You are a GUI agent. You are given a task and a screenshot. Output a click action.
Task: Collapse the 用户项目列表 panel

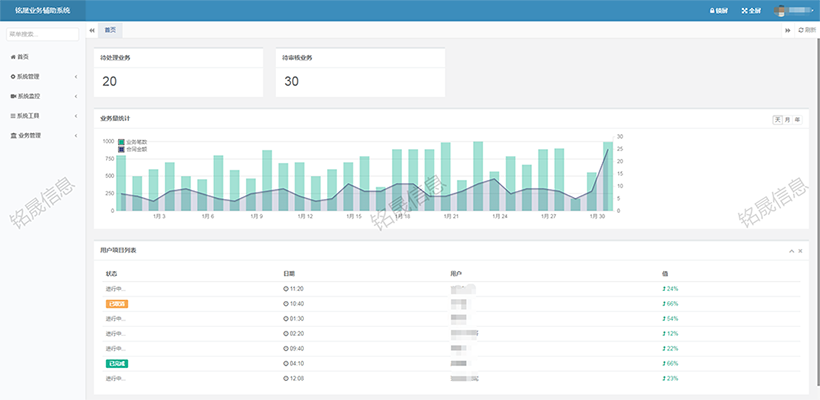pos(791,251)
